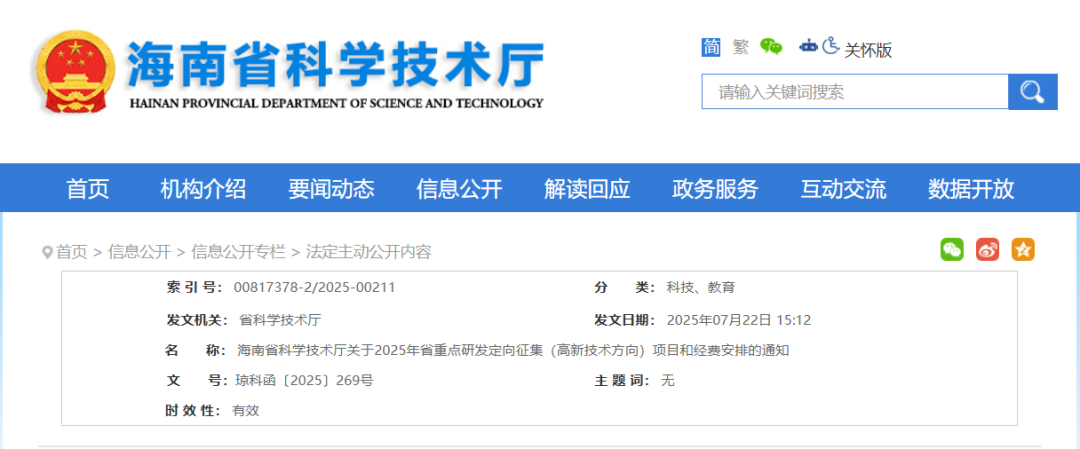The width and height of the screenshot is (1080, 449).
Task: Open the robot assistant icon
Action: coord(808,47)
